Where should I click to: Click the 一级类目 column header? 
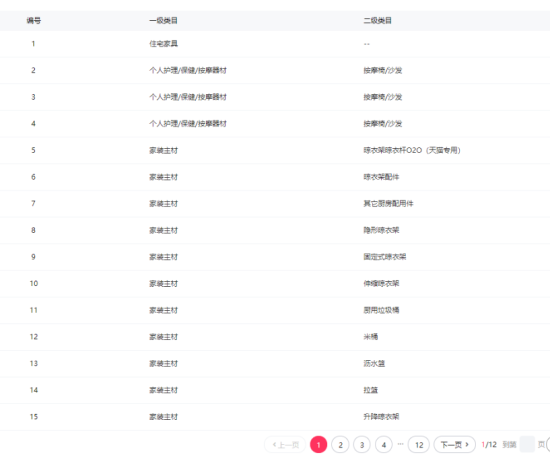point(163,21)
